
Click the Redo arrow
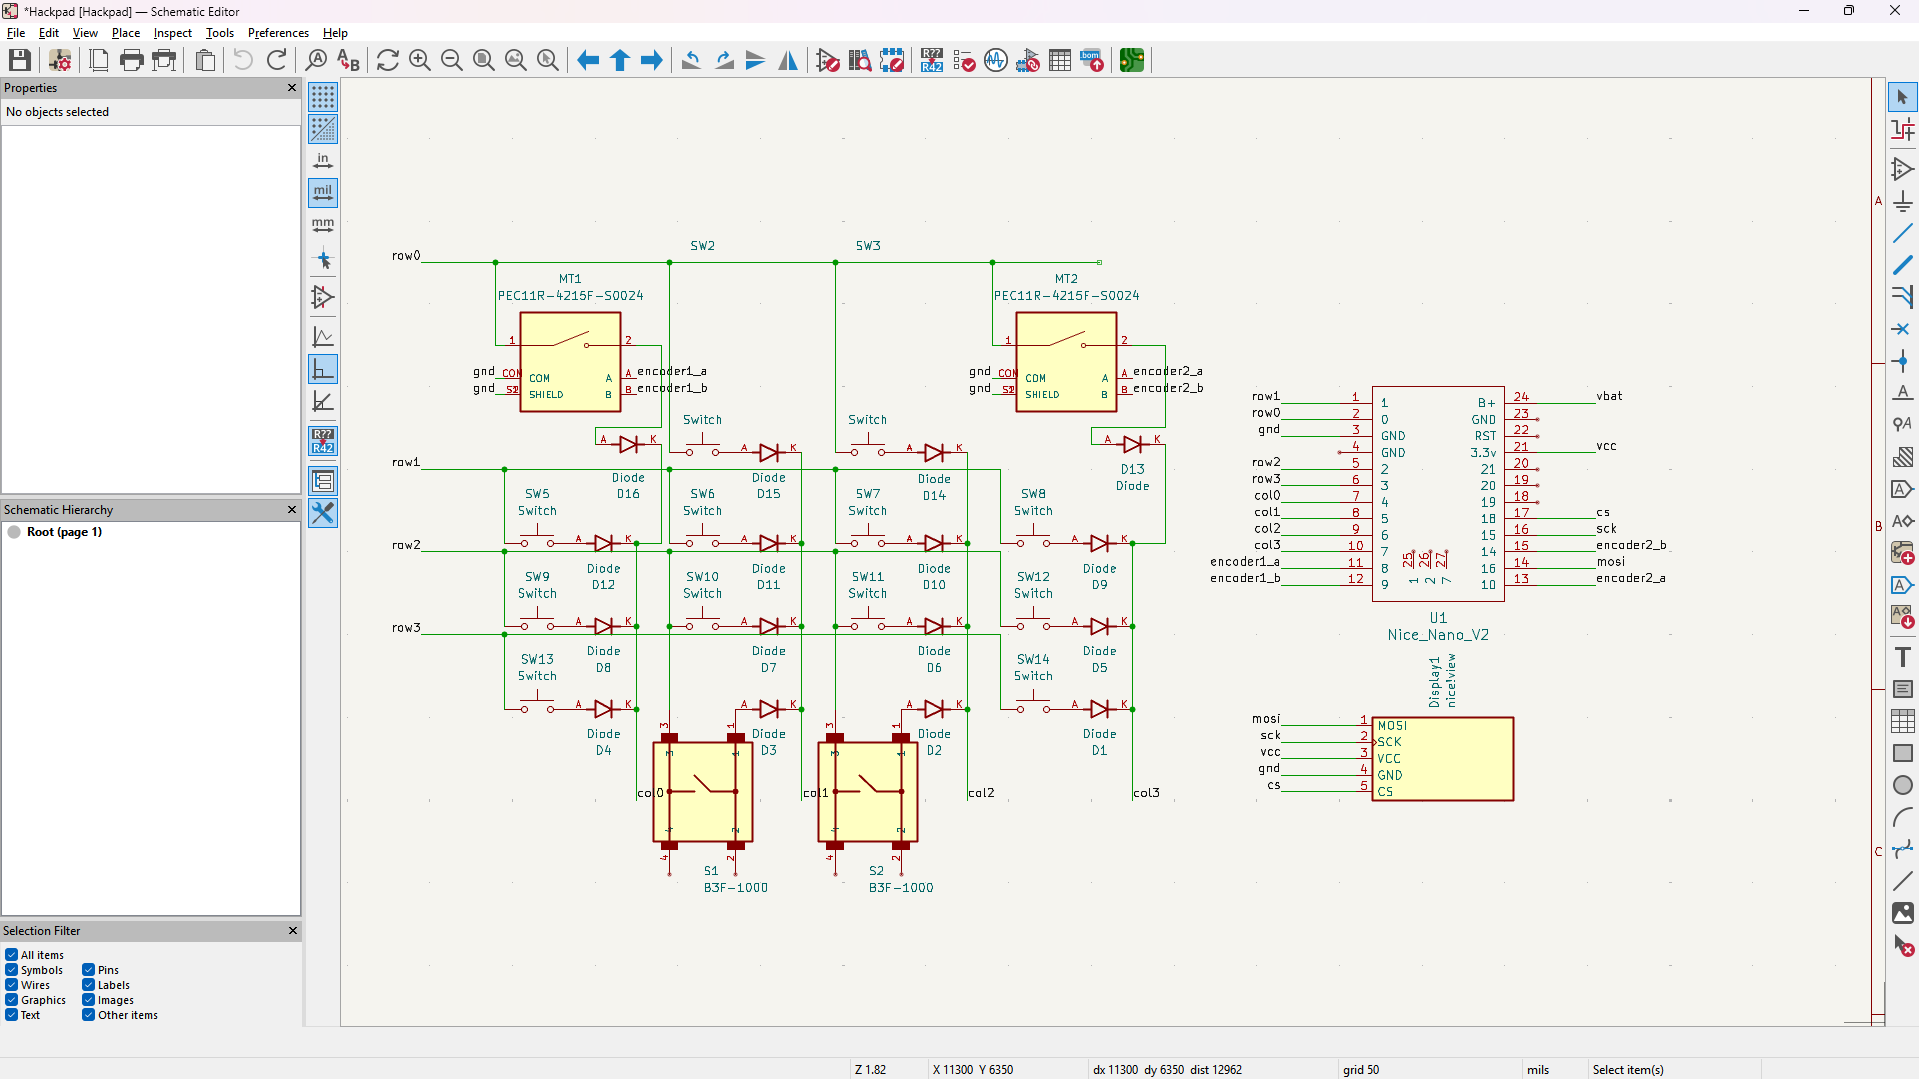277,60
